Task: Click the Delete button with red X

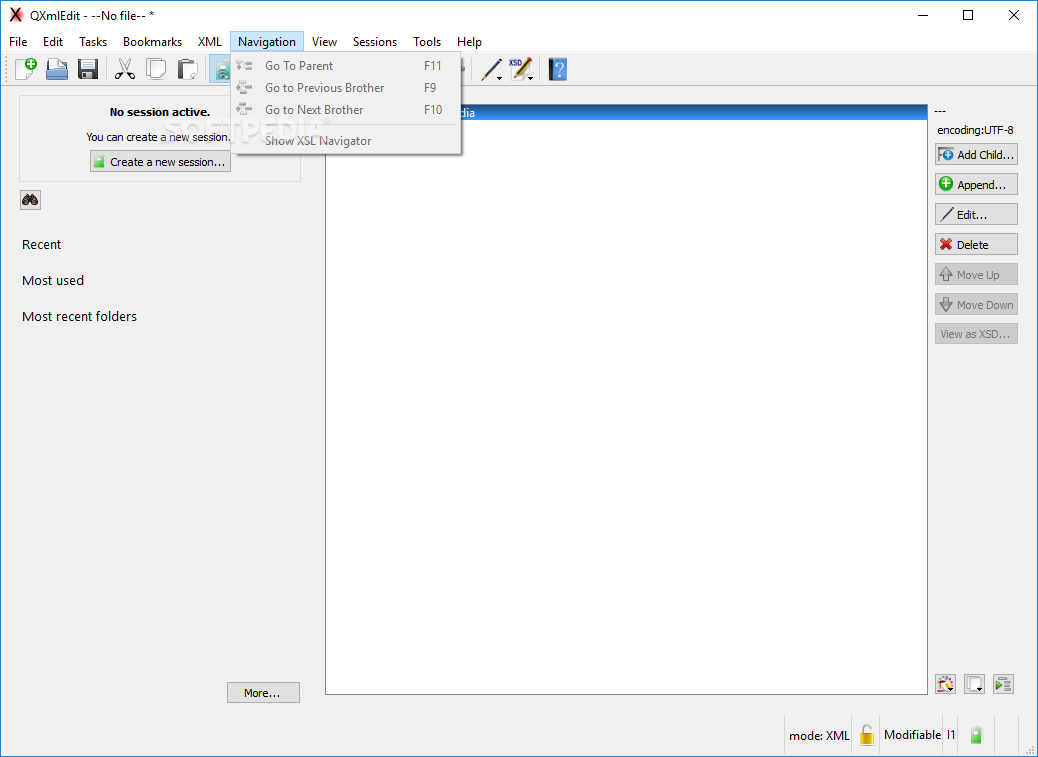Action: [976, 245]
